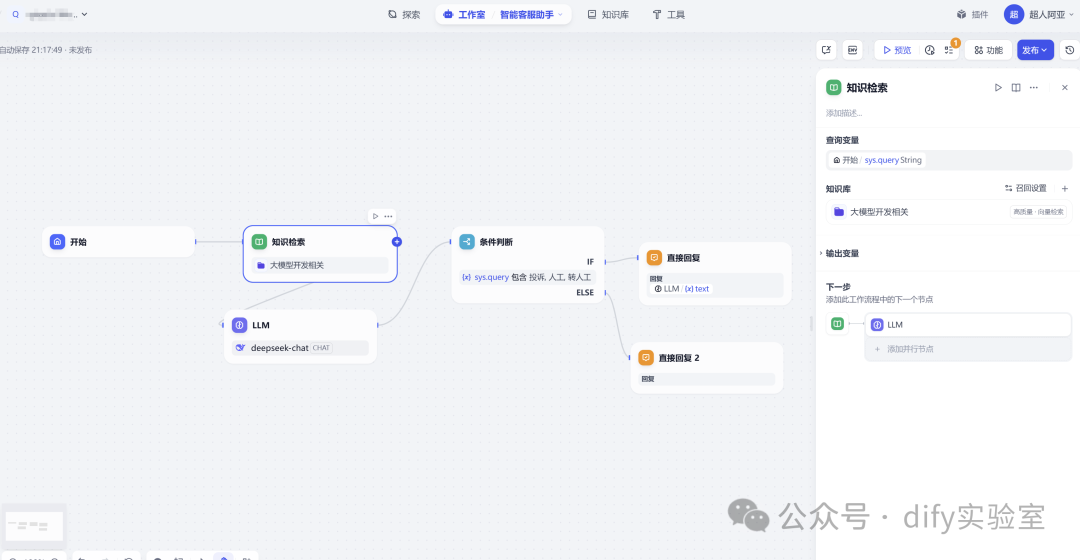
Task: Add a knowledge base with plus icon
Action: [1065, 188]
